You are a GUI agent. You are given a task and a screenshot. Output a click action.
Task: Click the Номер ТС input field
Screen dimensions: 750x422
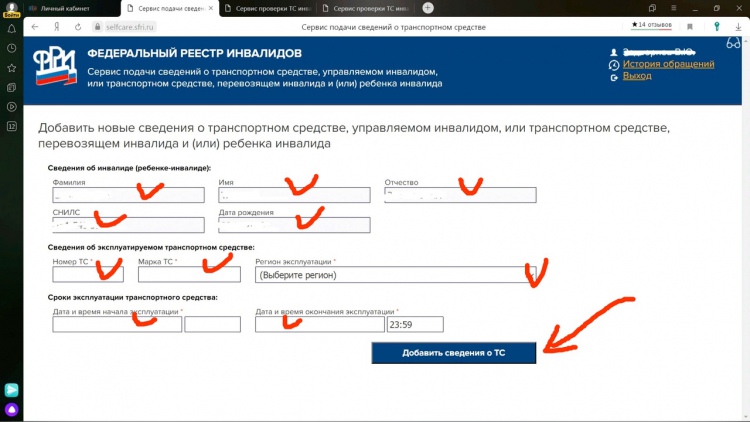tap(88, 274)
